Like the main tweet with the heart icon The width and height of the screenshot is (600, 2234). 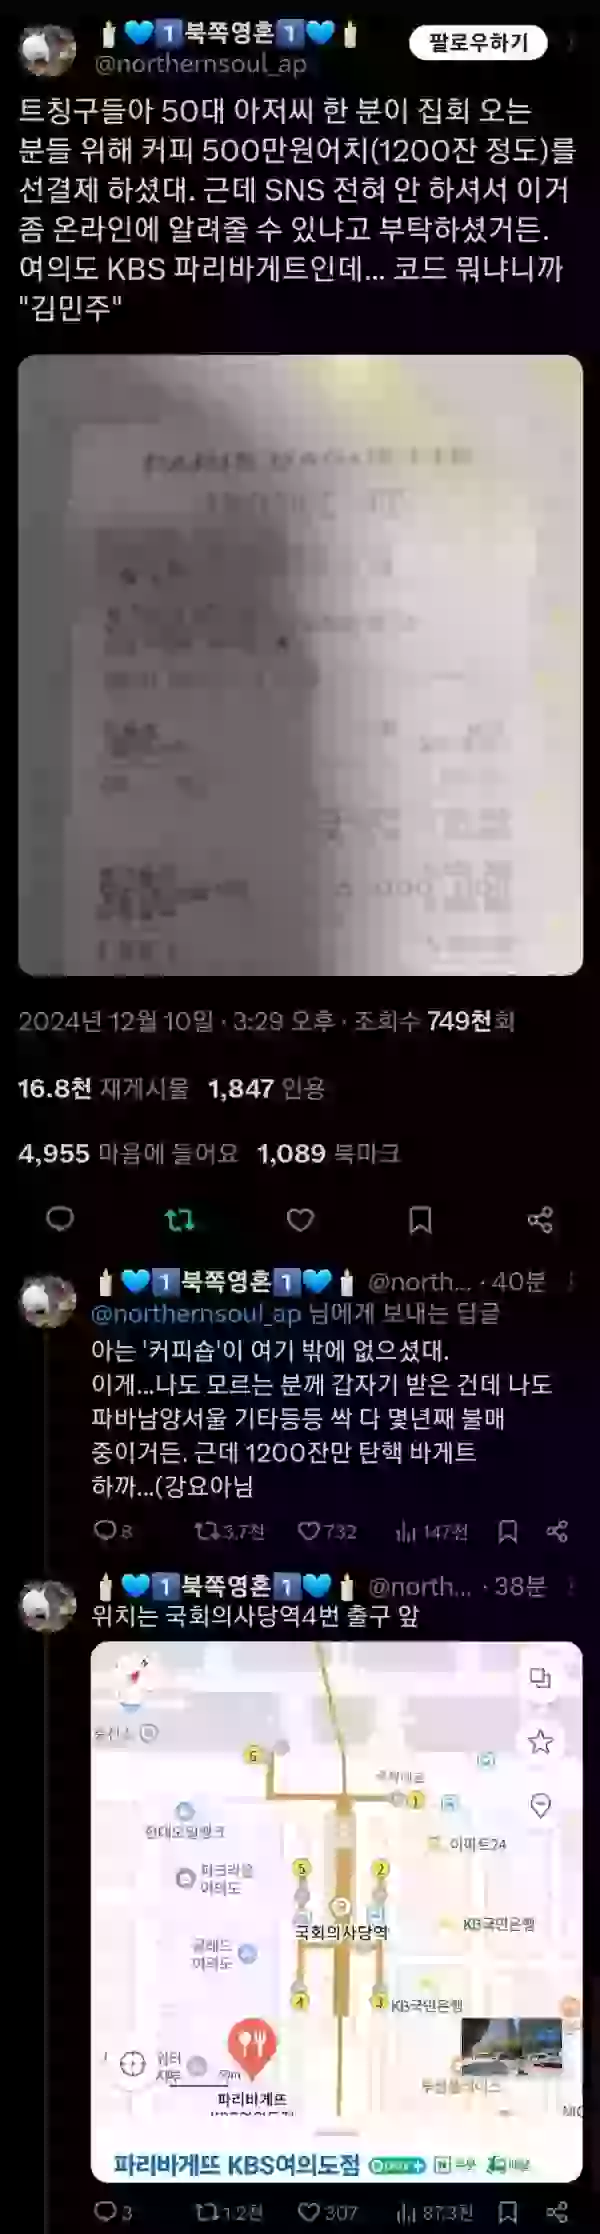point(300,1219)
